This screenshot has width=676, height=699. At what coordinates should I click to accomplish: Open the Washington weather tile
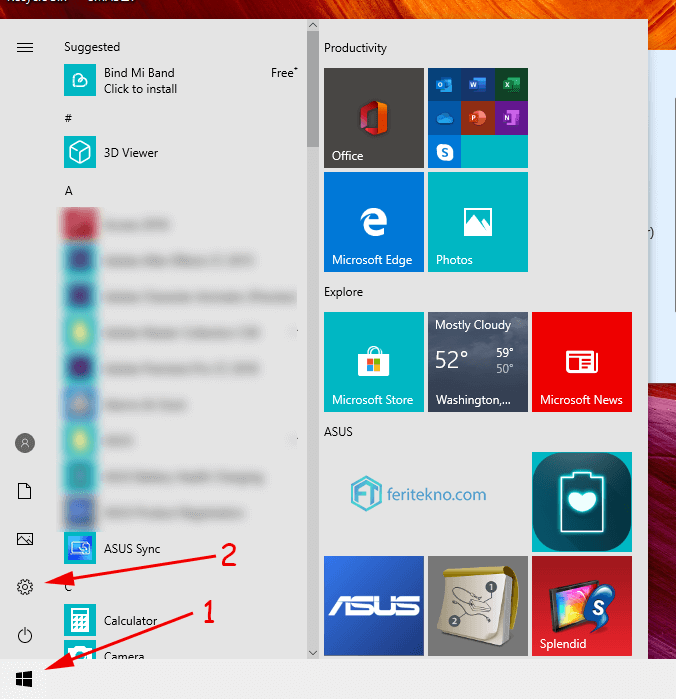point(478,362)
